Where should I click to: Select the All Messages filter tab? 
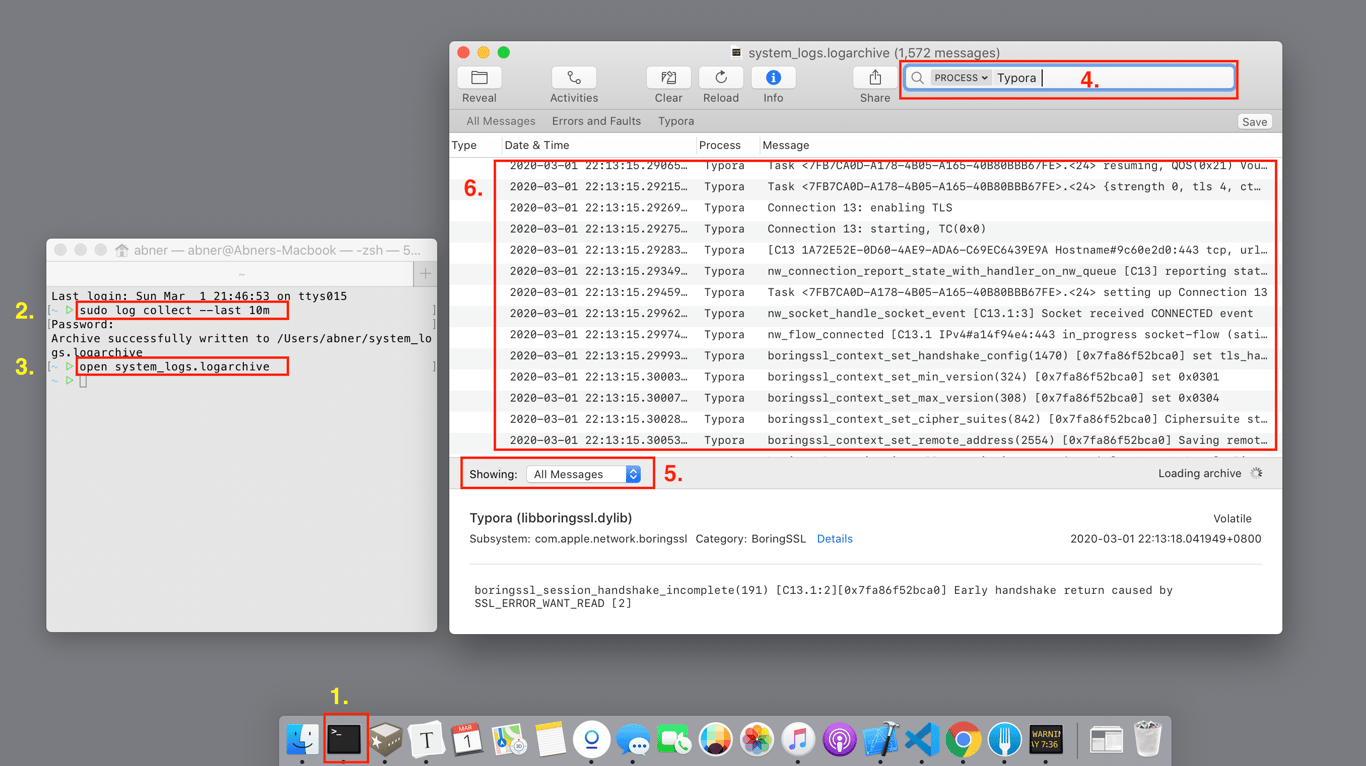[x=501, y=121]
